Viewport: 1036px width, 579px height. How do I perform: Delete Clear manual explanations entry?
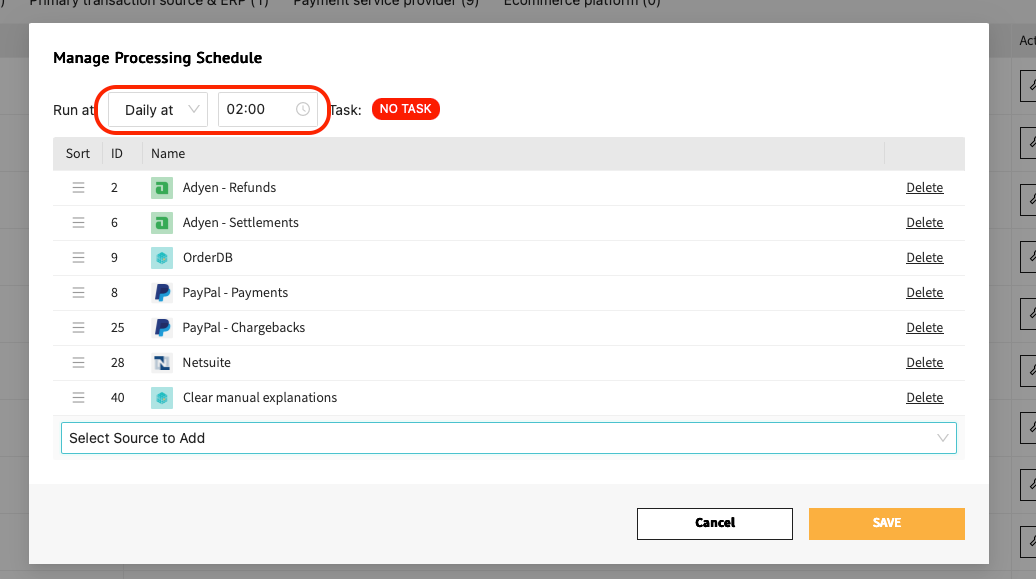pyautogui.click(x=924, y=398)
